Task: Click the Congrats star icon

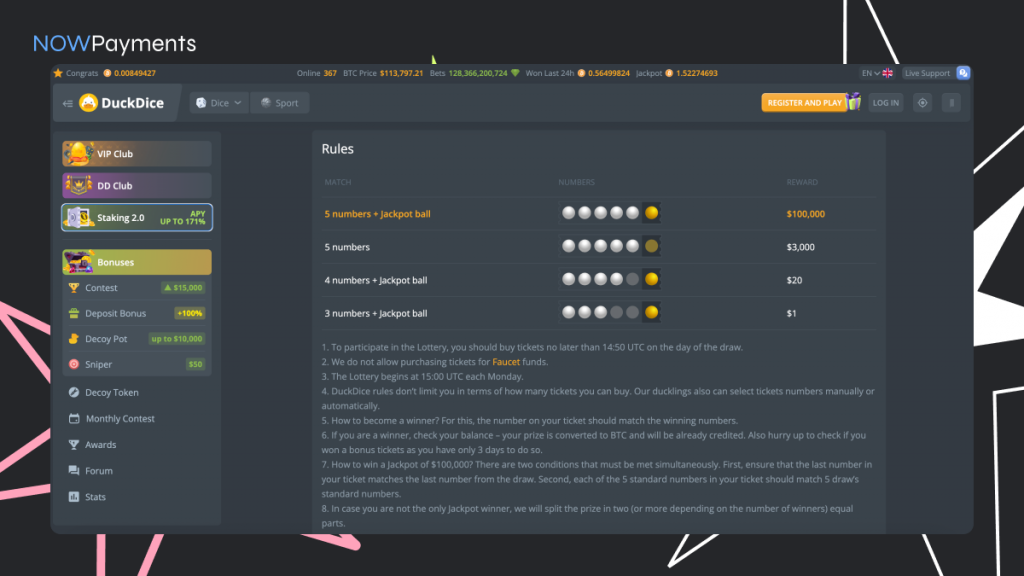Action: pos(58,73)
